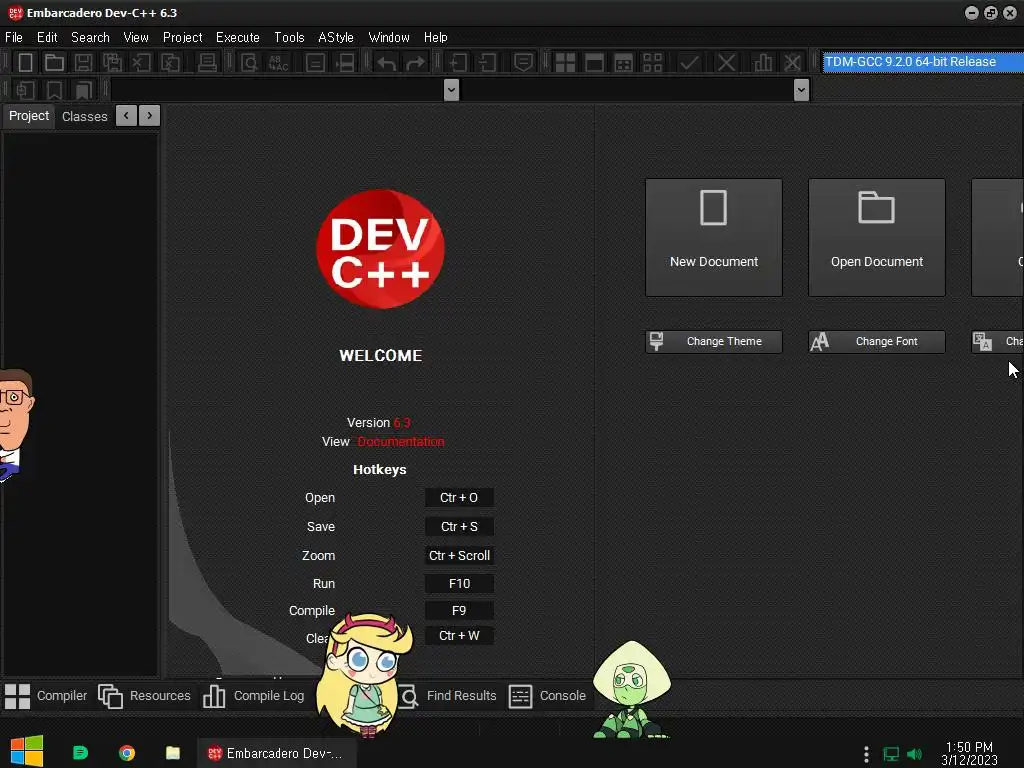This screenshot has height=768, width=1024.
Task: Click the Unindent toolbar icon
Action: [487, 63]
